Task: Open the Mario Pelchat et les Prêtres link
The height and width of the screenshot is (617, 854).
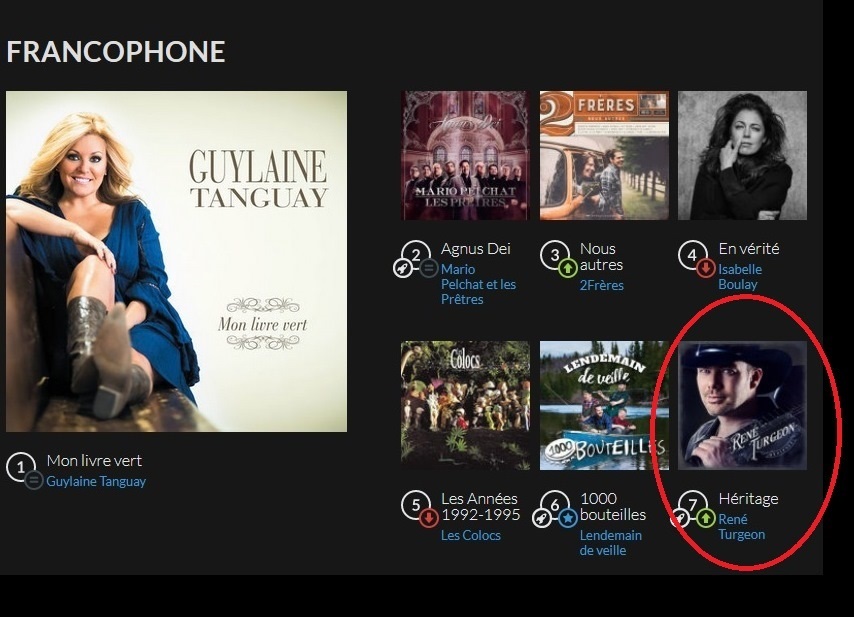Action: coord(478,284)
